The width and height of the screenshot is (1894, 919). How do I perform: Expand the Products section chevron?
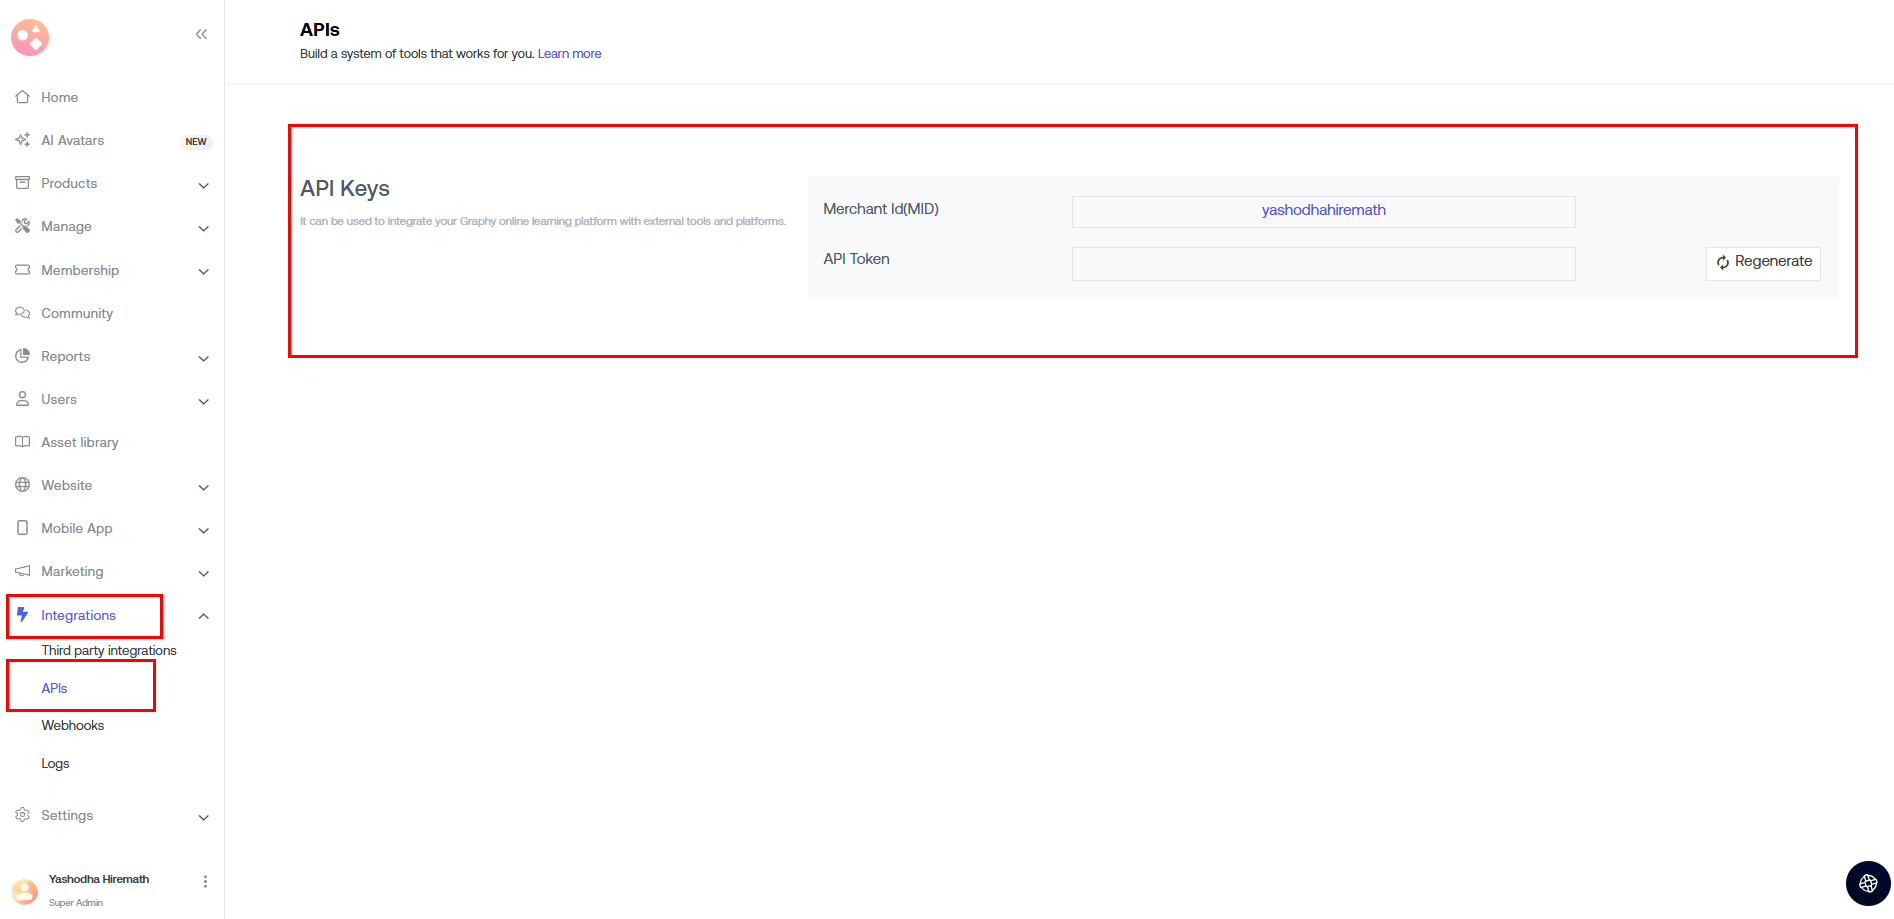203,185
